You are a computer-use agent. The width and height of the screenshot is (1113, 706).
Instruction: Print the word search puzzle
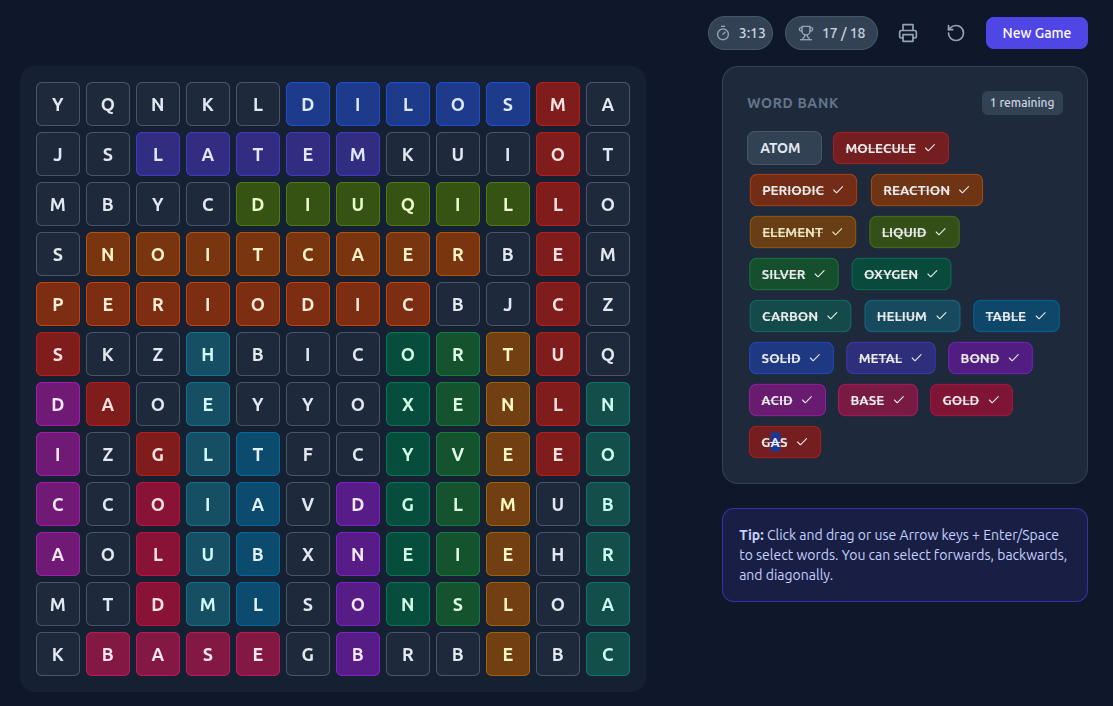point(907,32)
